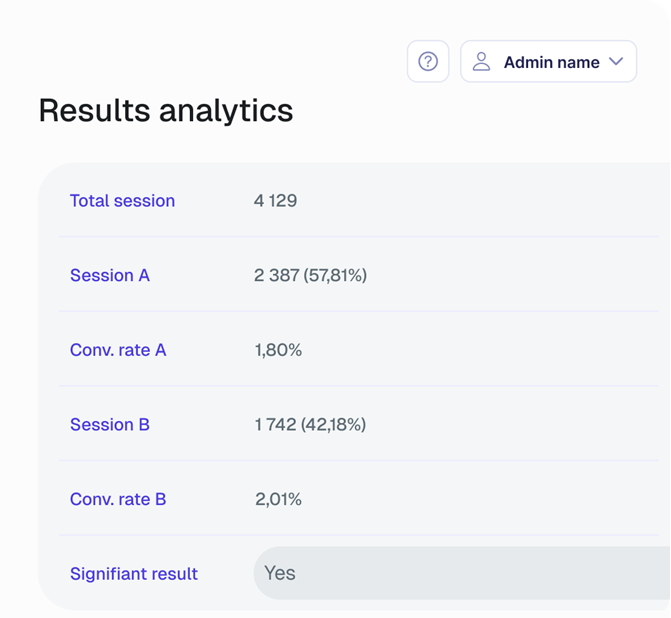
Task: Select the 1,80% conversion rate value
Action: pyautogui.click(x=278, y=350)
